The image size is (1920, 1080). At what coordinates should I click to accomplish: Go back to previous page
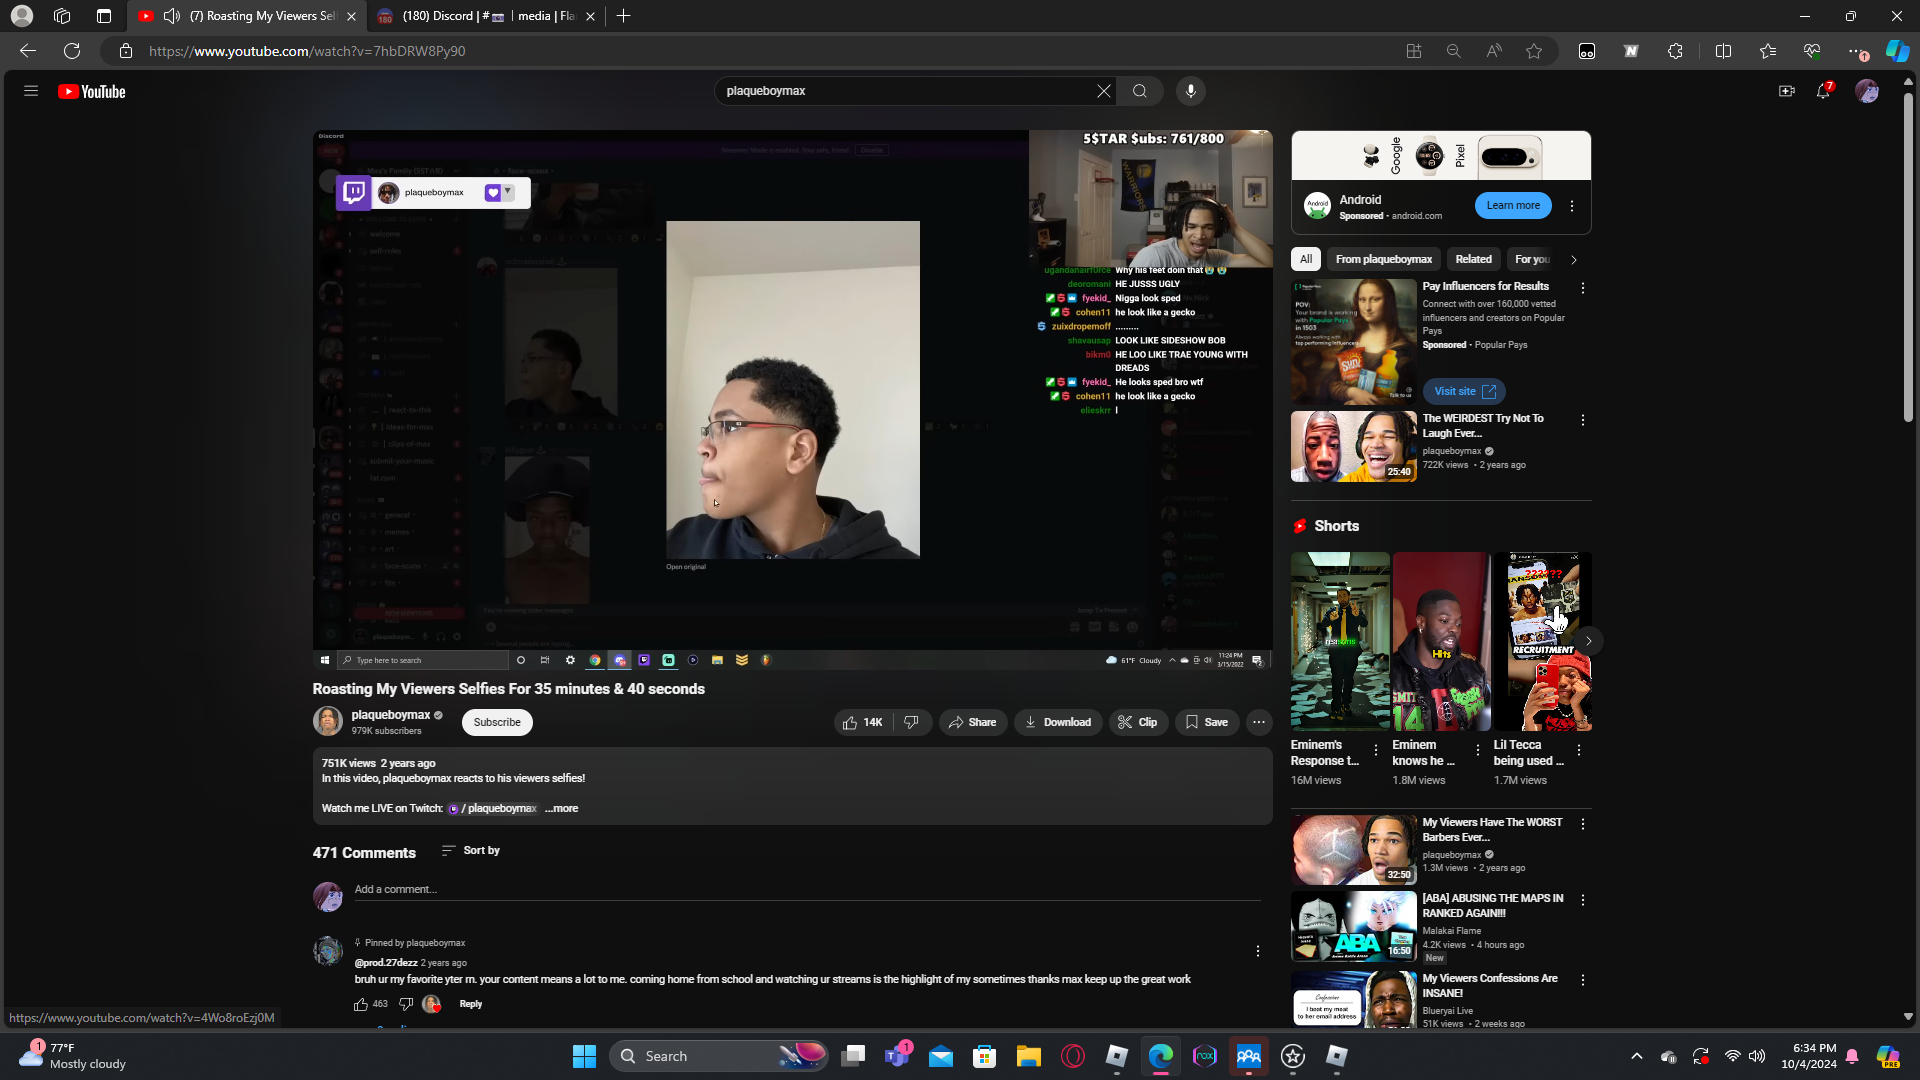click(x=28, y=51)
